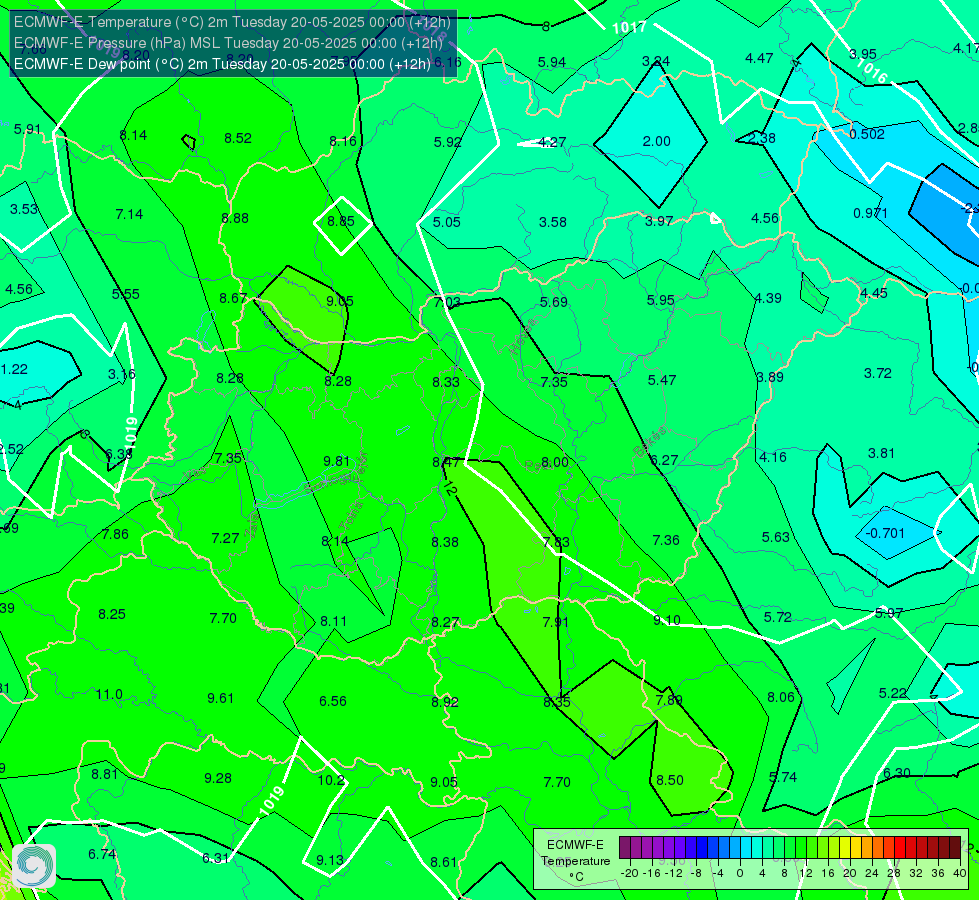The height and width of the screenshot is (900, 979).
Task: Click the dew point value 3.53
Action: click(x=24, y=209)
